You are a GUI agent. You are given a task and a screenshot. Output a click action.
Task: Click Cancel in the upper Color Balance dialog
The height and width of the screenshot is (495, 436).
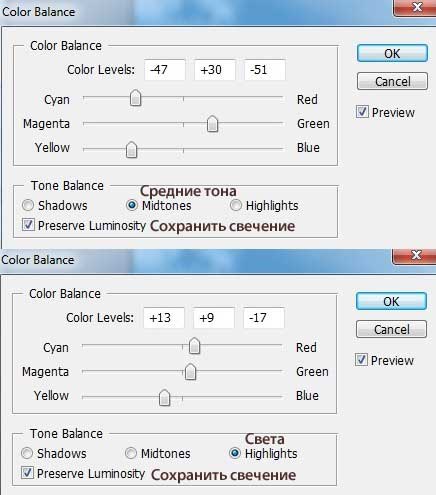392,81
